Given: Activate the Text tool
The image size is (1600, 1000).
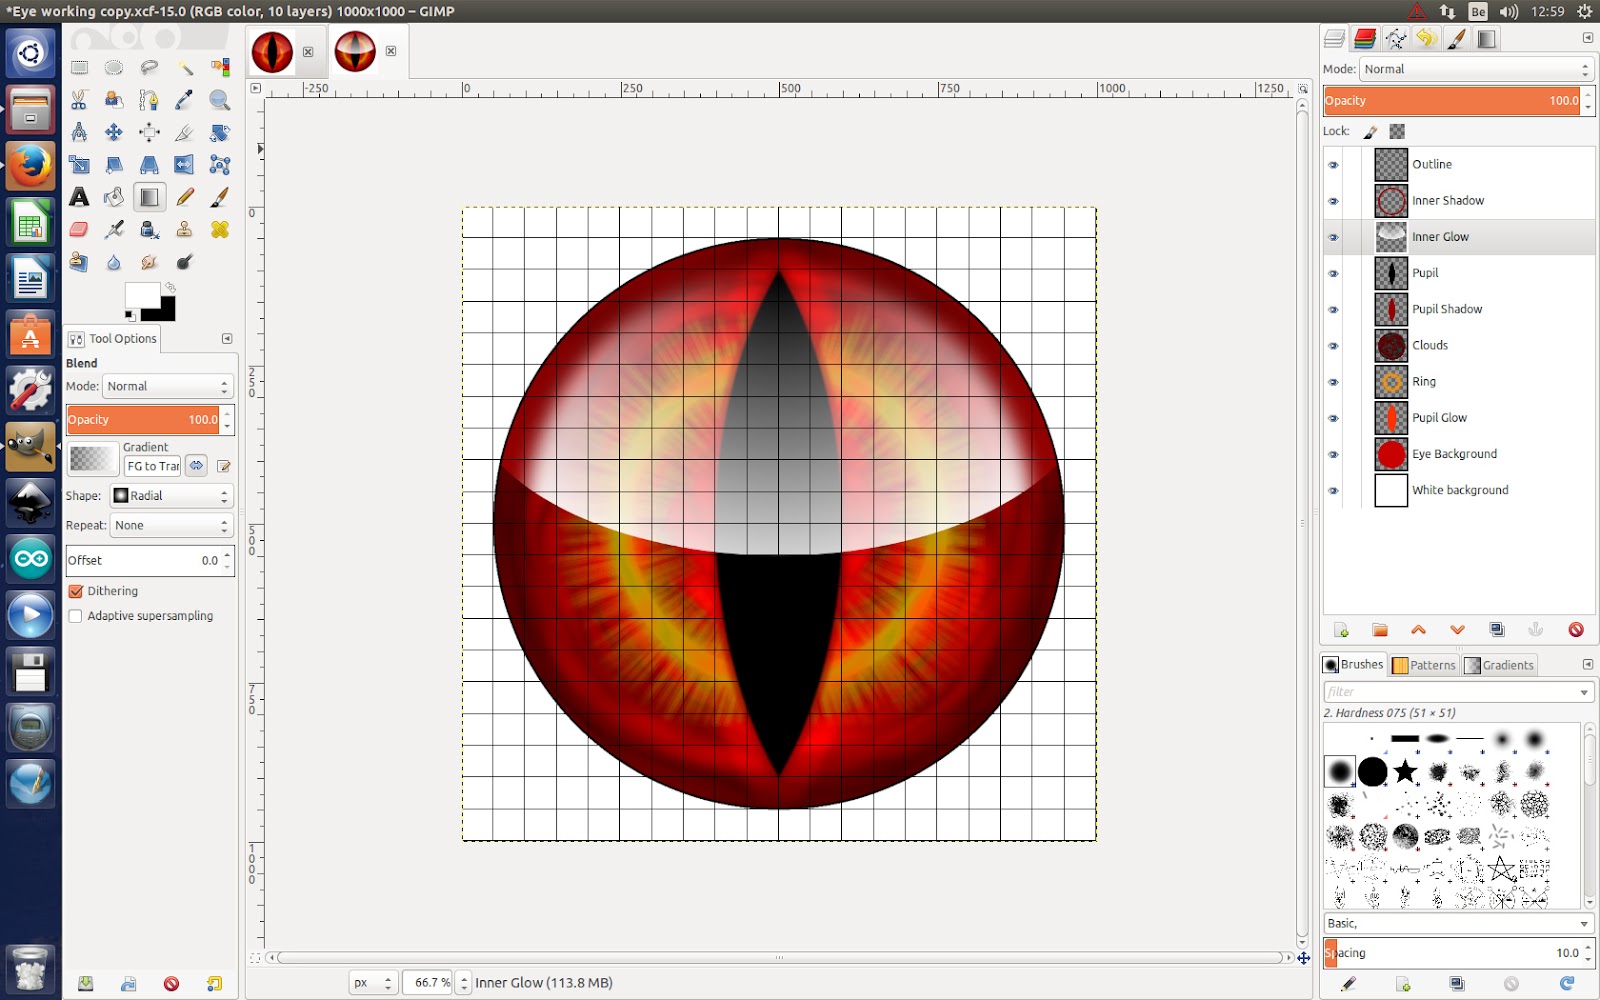Looking at the screenshot, I should (80, 197).
